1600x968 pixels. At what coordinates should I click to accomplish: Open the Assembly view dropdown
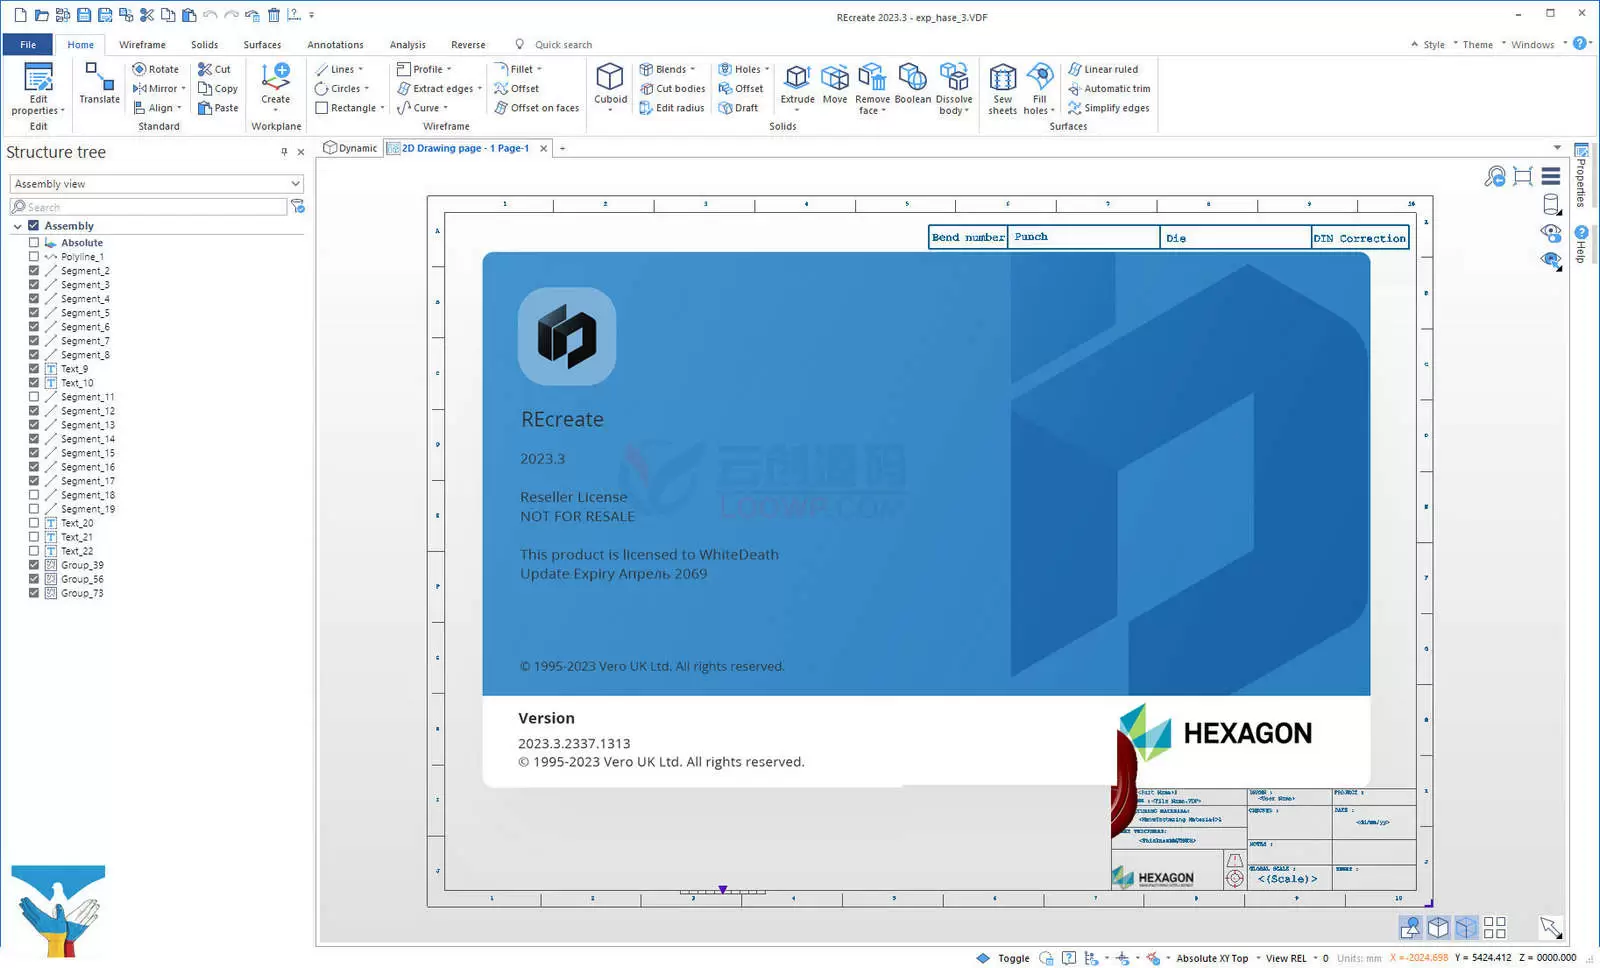[x=156, y=184]
